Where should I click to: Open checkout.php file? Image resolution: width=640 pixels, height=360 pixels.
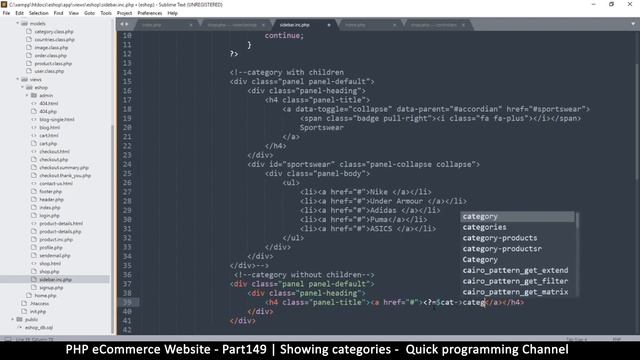click(x=53, y=160)
